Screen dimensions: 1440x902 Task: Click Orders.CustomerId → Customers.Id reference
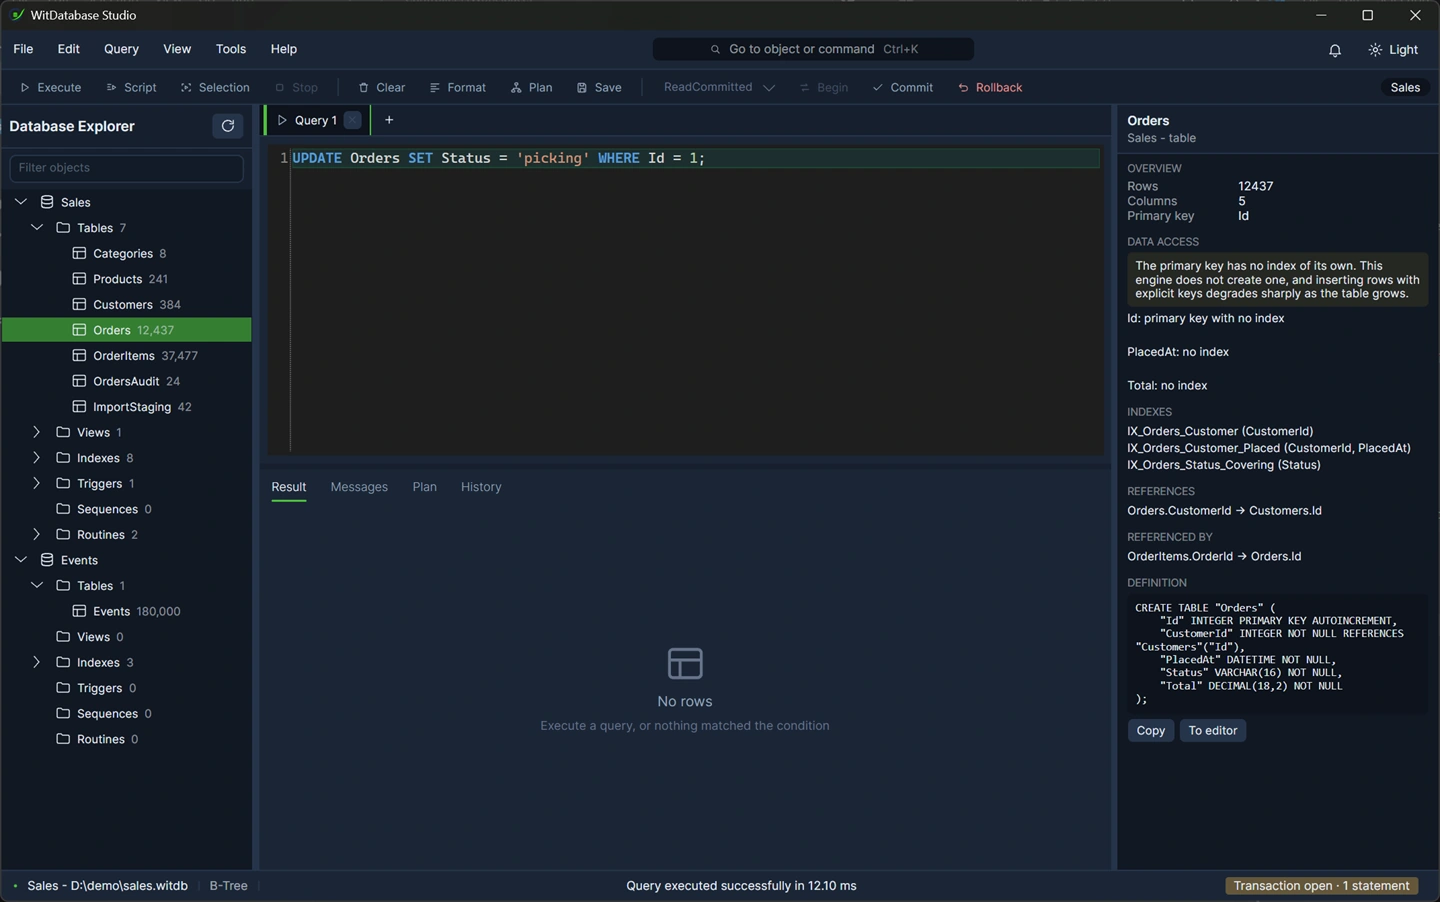click(1224, 511)
